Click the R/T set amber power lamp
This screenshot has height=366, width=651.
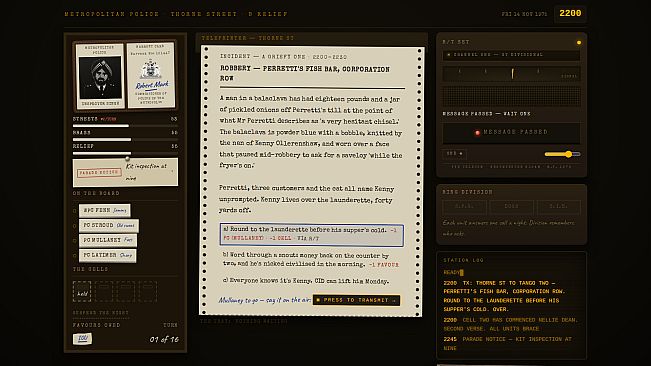pos(579,42)
